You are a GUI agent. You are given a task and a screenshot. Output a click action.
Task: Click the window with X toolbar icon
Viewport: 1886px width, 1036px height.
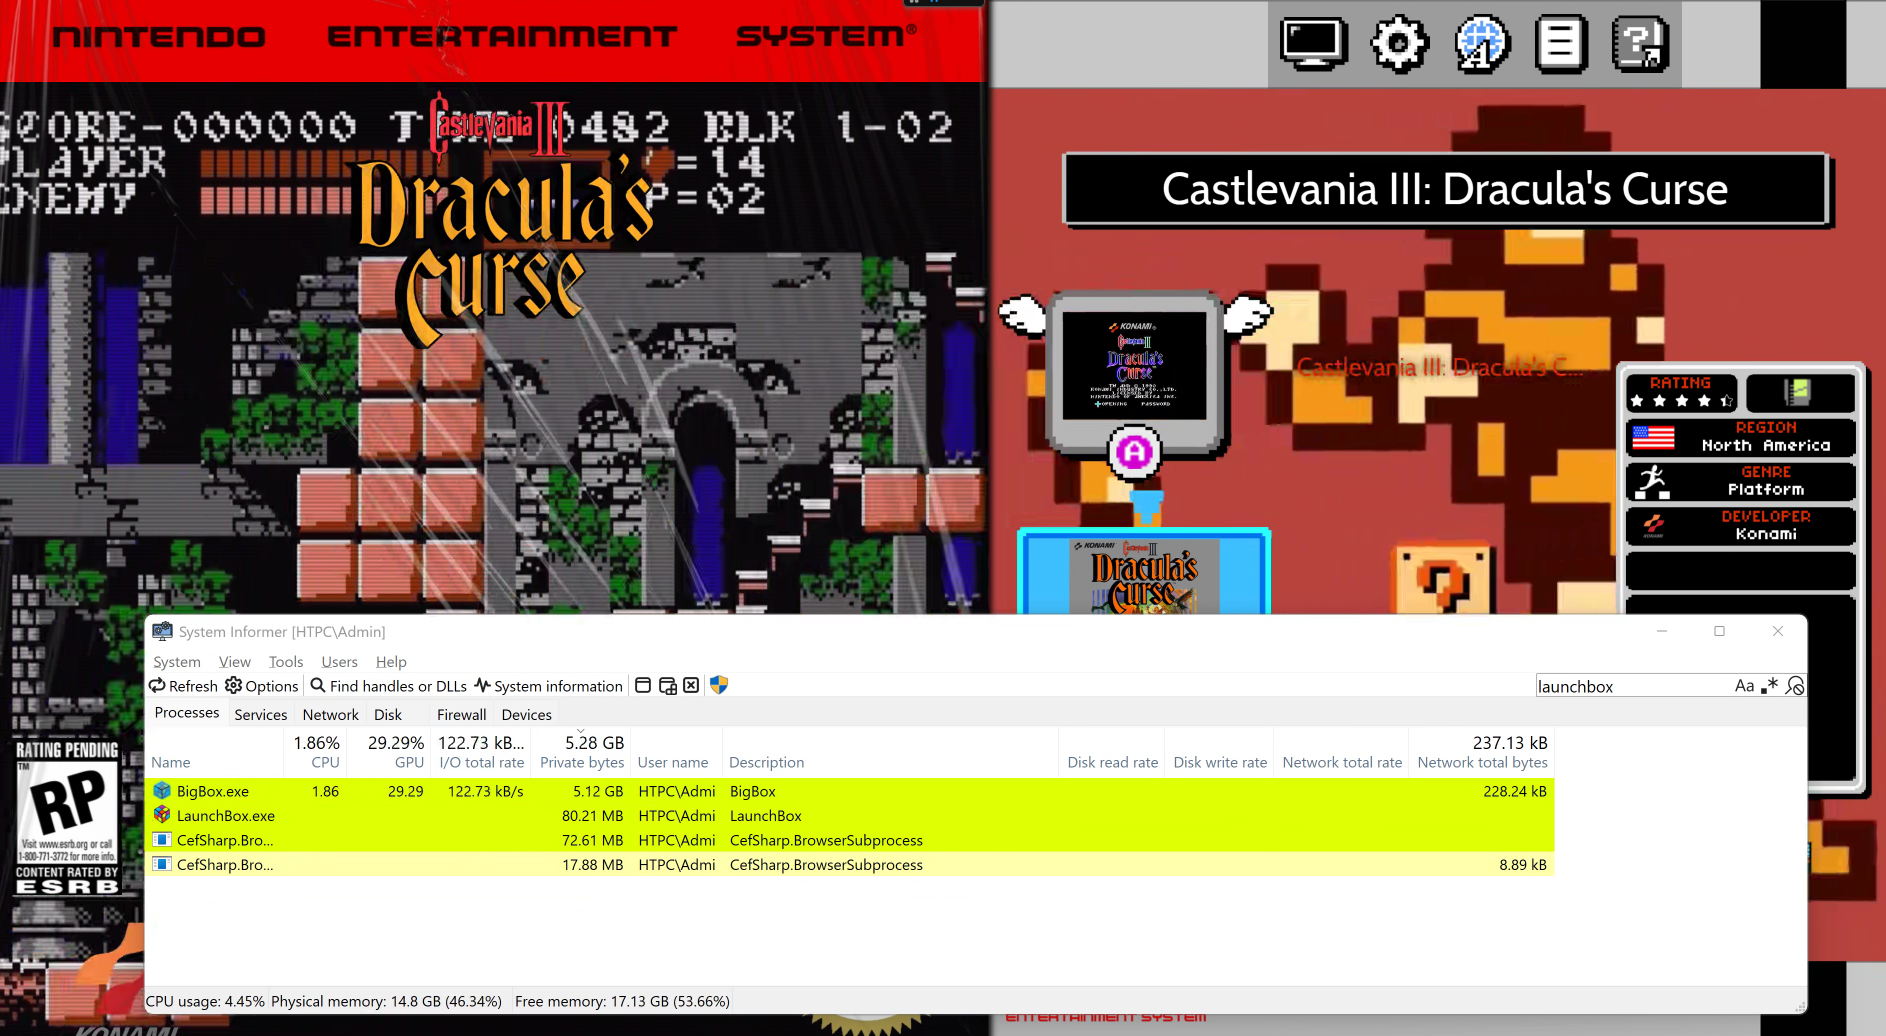point(691,686)
